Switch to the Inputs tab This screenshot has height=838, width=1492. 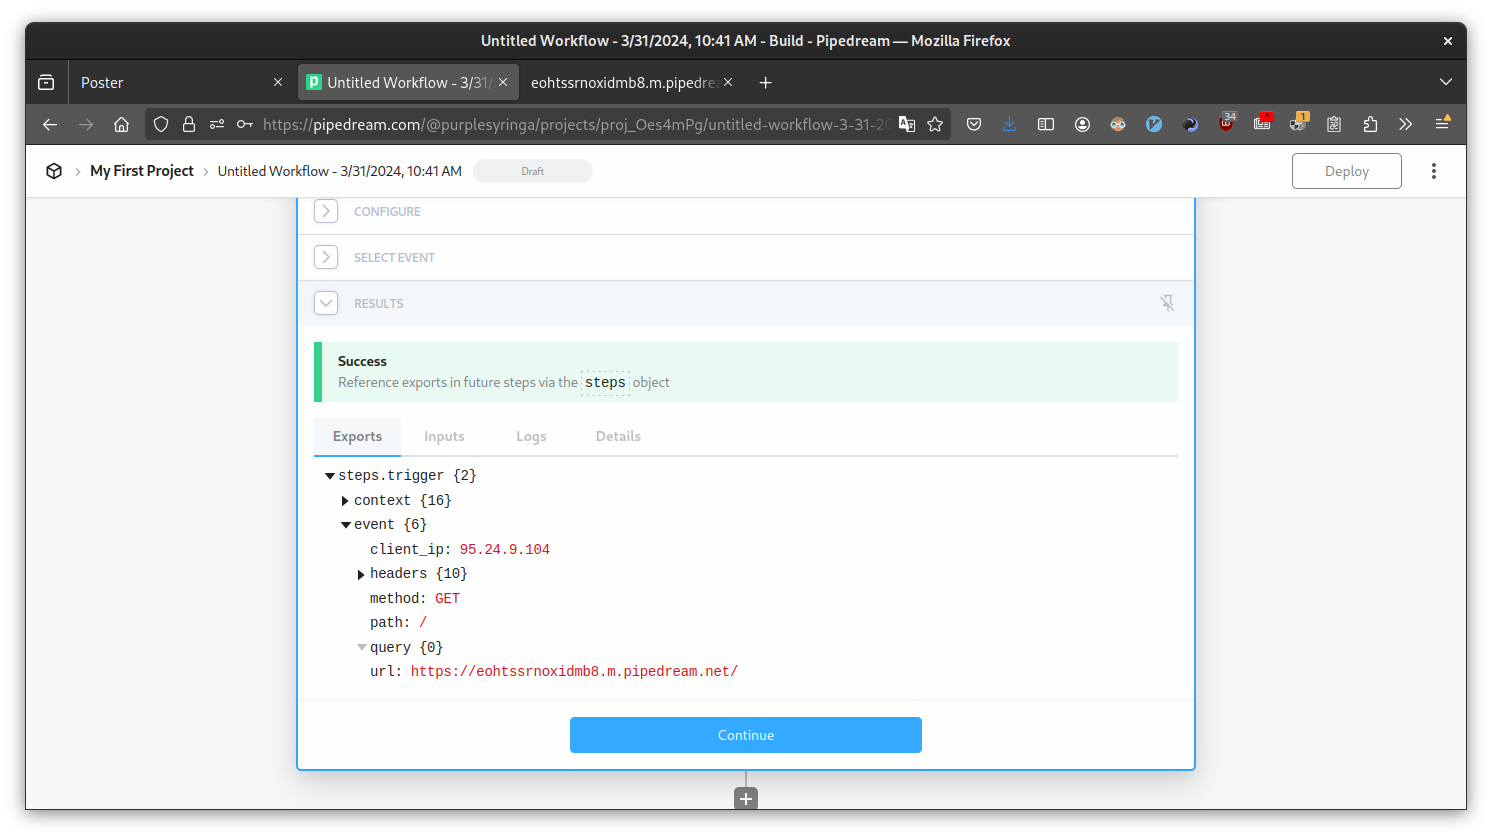(x=444, y=437)
